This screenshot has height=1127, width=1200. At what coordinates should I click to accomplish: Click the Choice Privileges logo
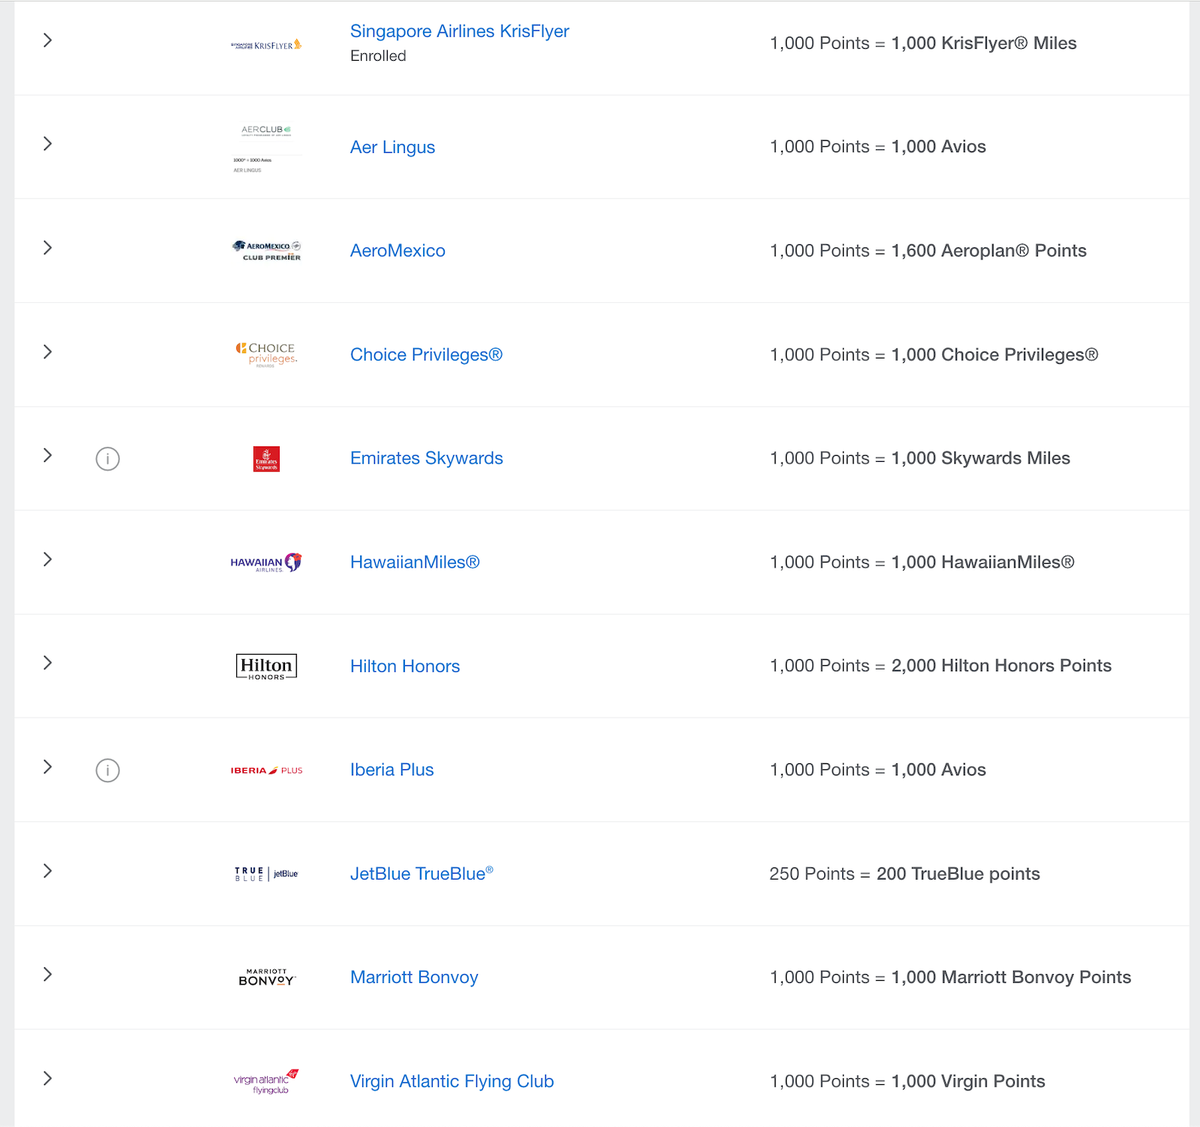(x=266, y=354)
